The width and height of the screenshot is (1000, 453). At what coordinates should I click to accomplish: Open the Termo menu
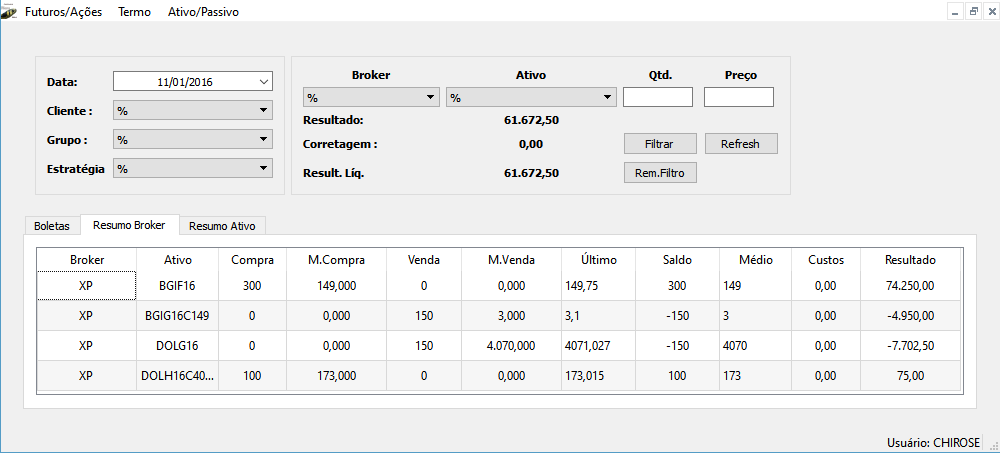pos(135,12)
